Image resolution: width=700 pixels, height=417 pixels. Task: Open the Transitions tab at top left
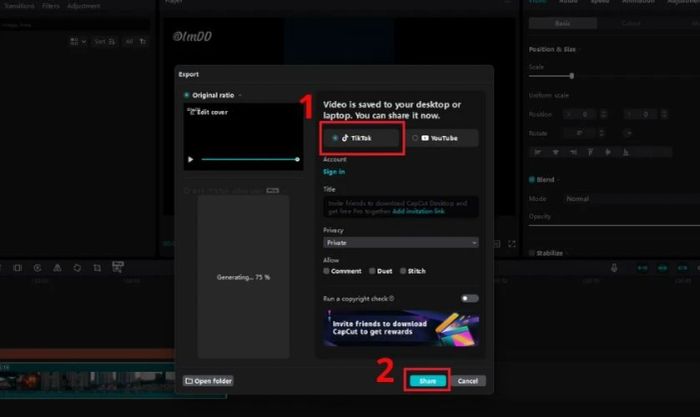point(19,6)
